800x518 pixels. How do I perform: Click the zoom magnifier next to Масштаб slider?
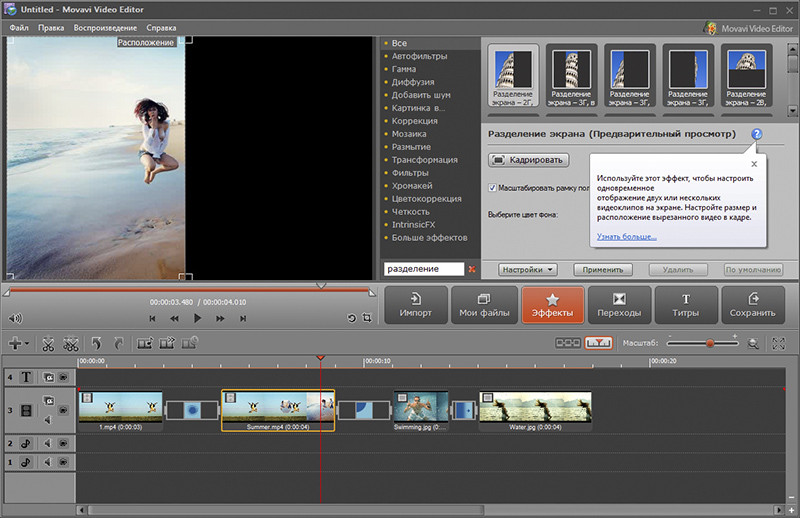click(x=753, y=343)
